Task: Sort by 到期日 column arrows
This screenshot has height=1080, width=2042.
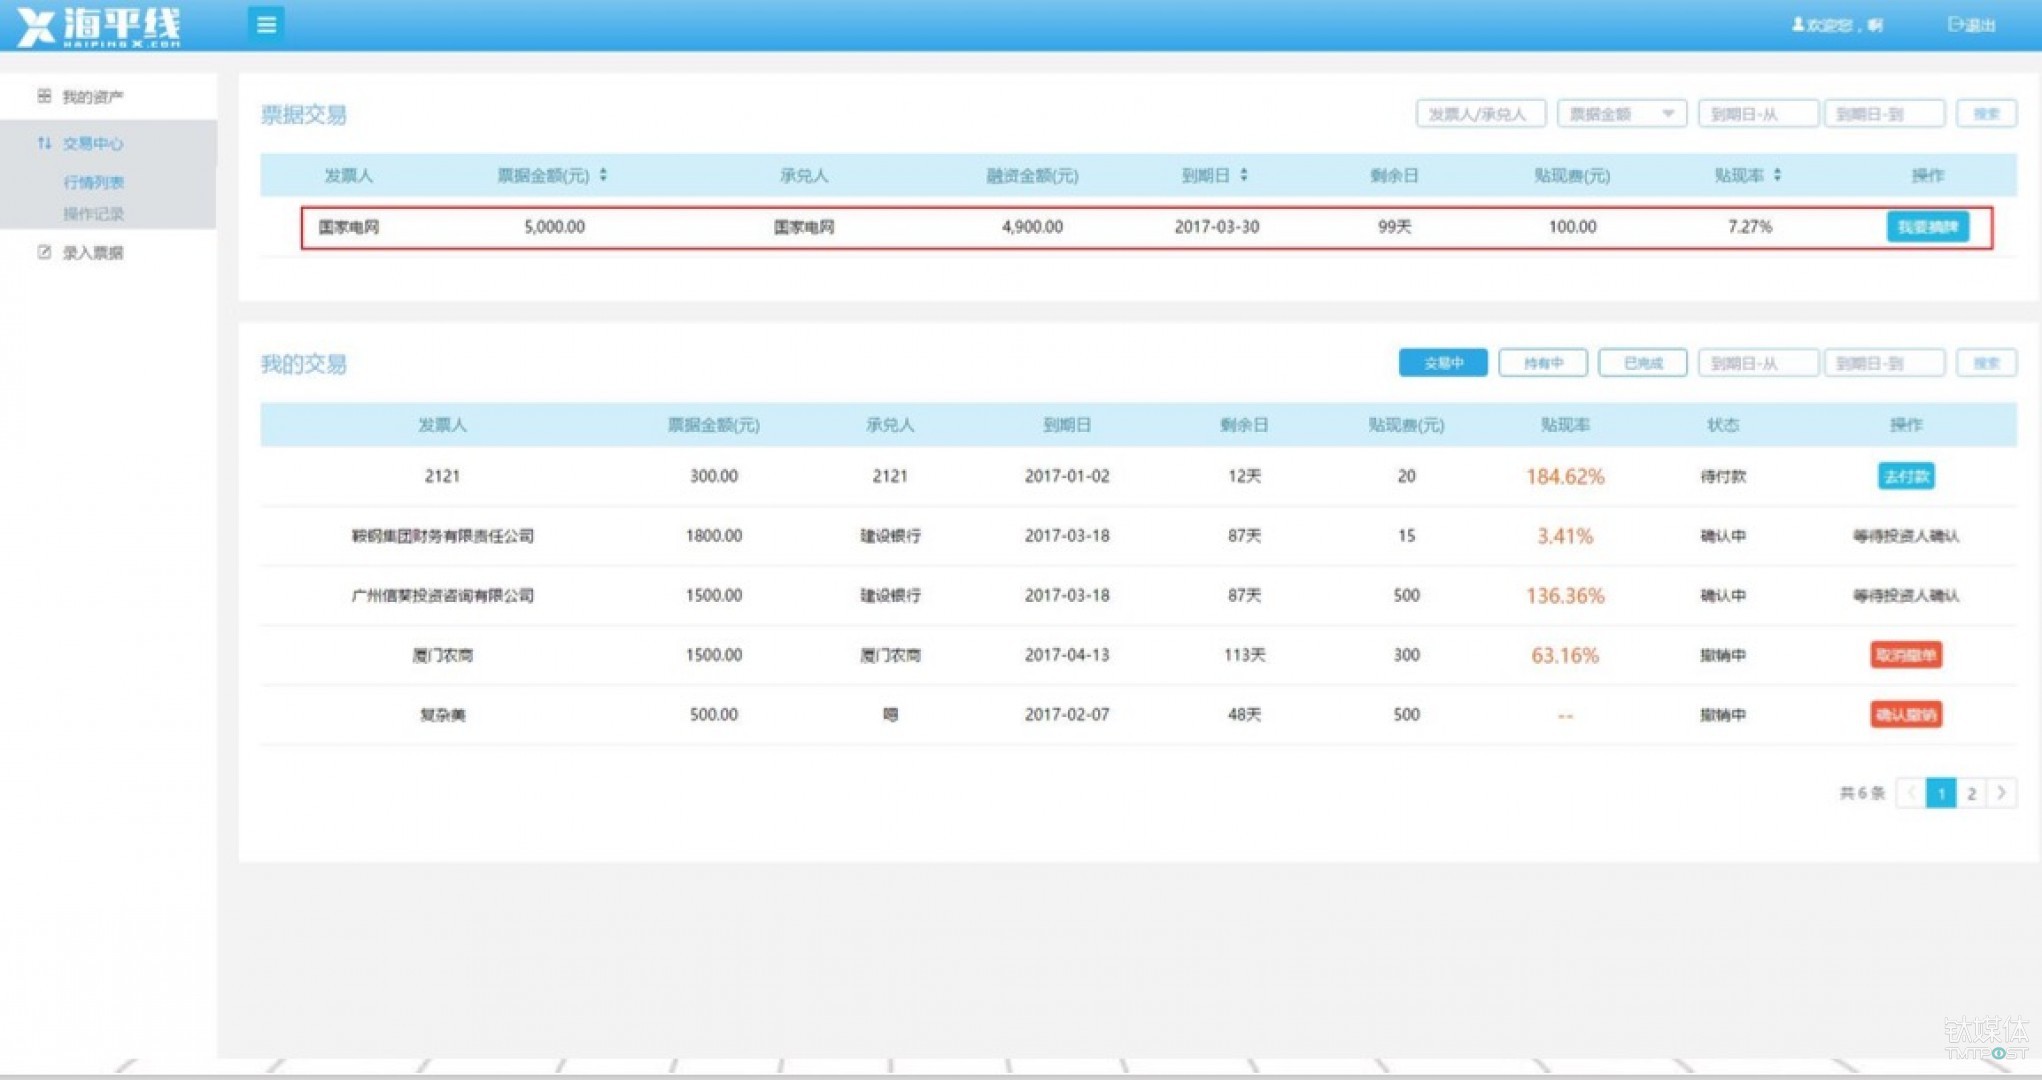Action: click(1244, 176)
